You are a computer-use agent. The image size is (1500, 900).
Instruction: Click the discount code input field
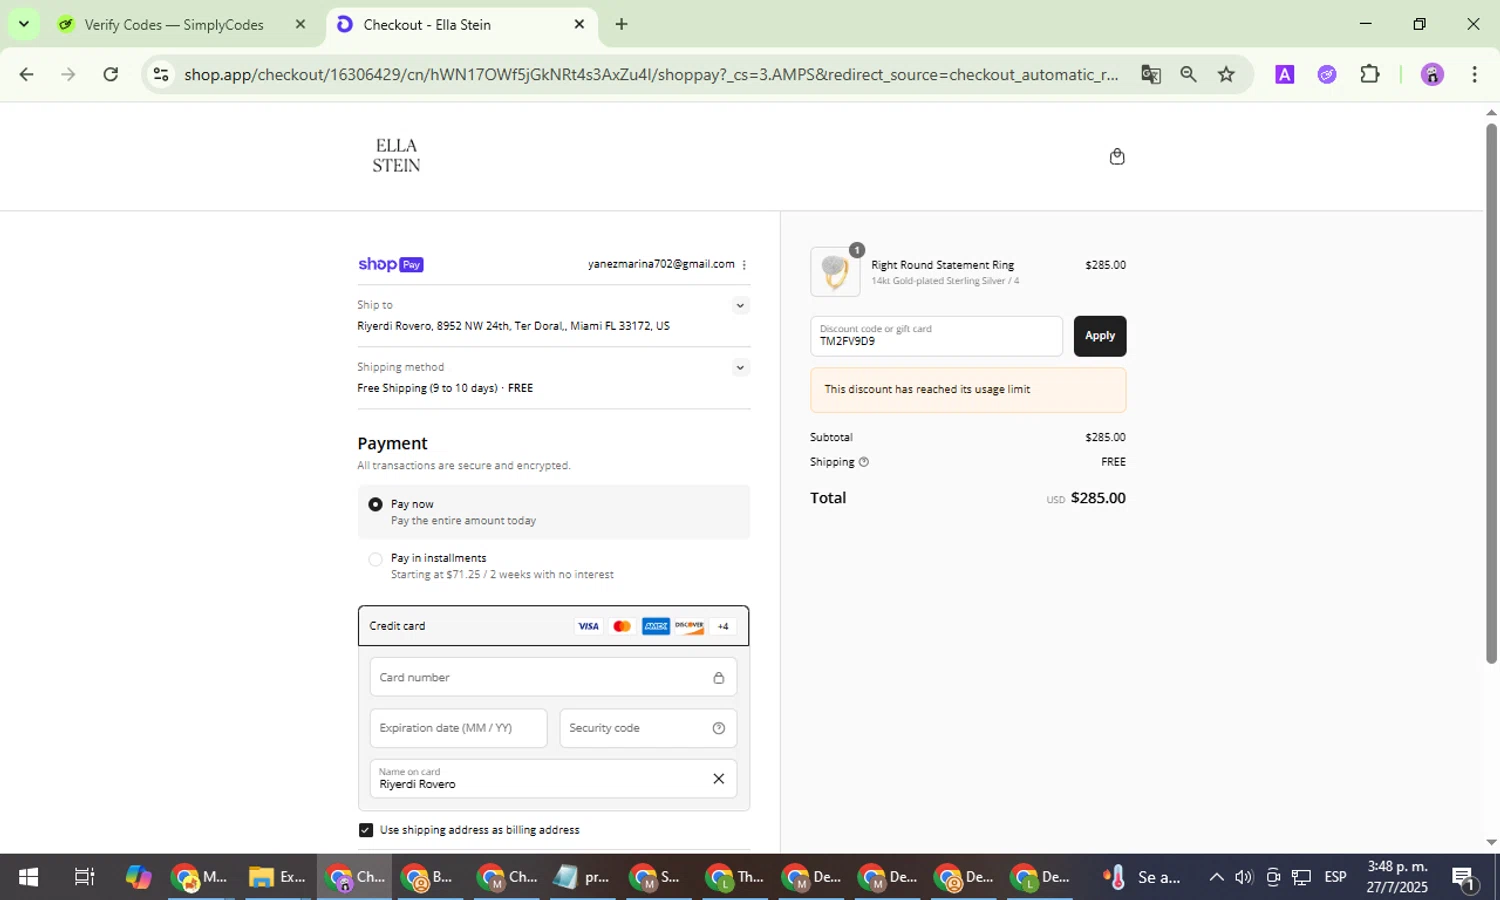[937, 336]
